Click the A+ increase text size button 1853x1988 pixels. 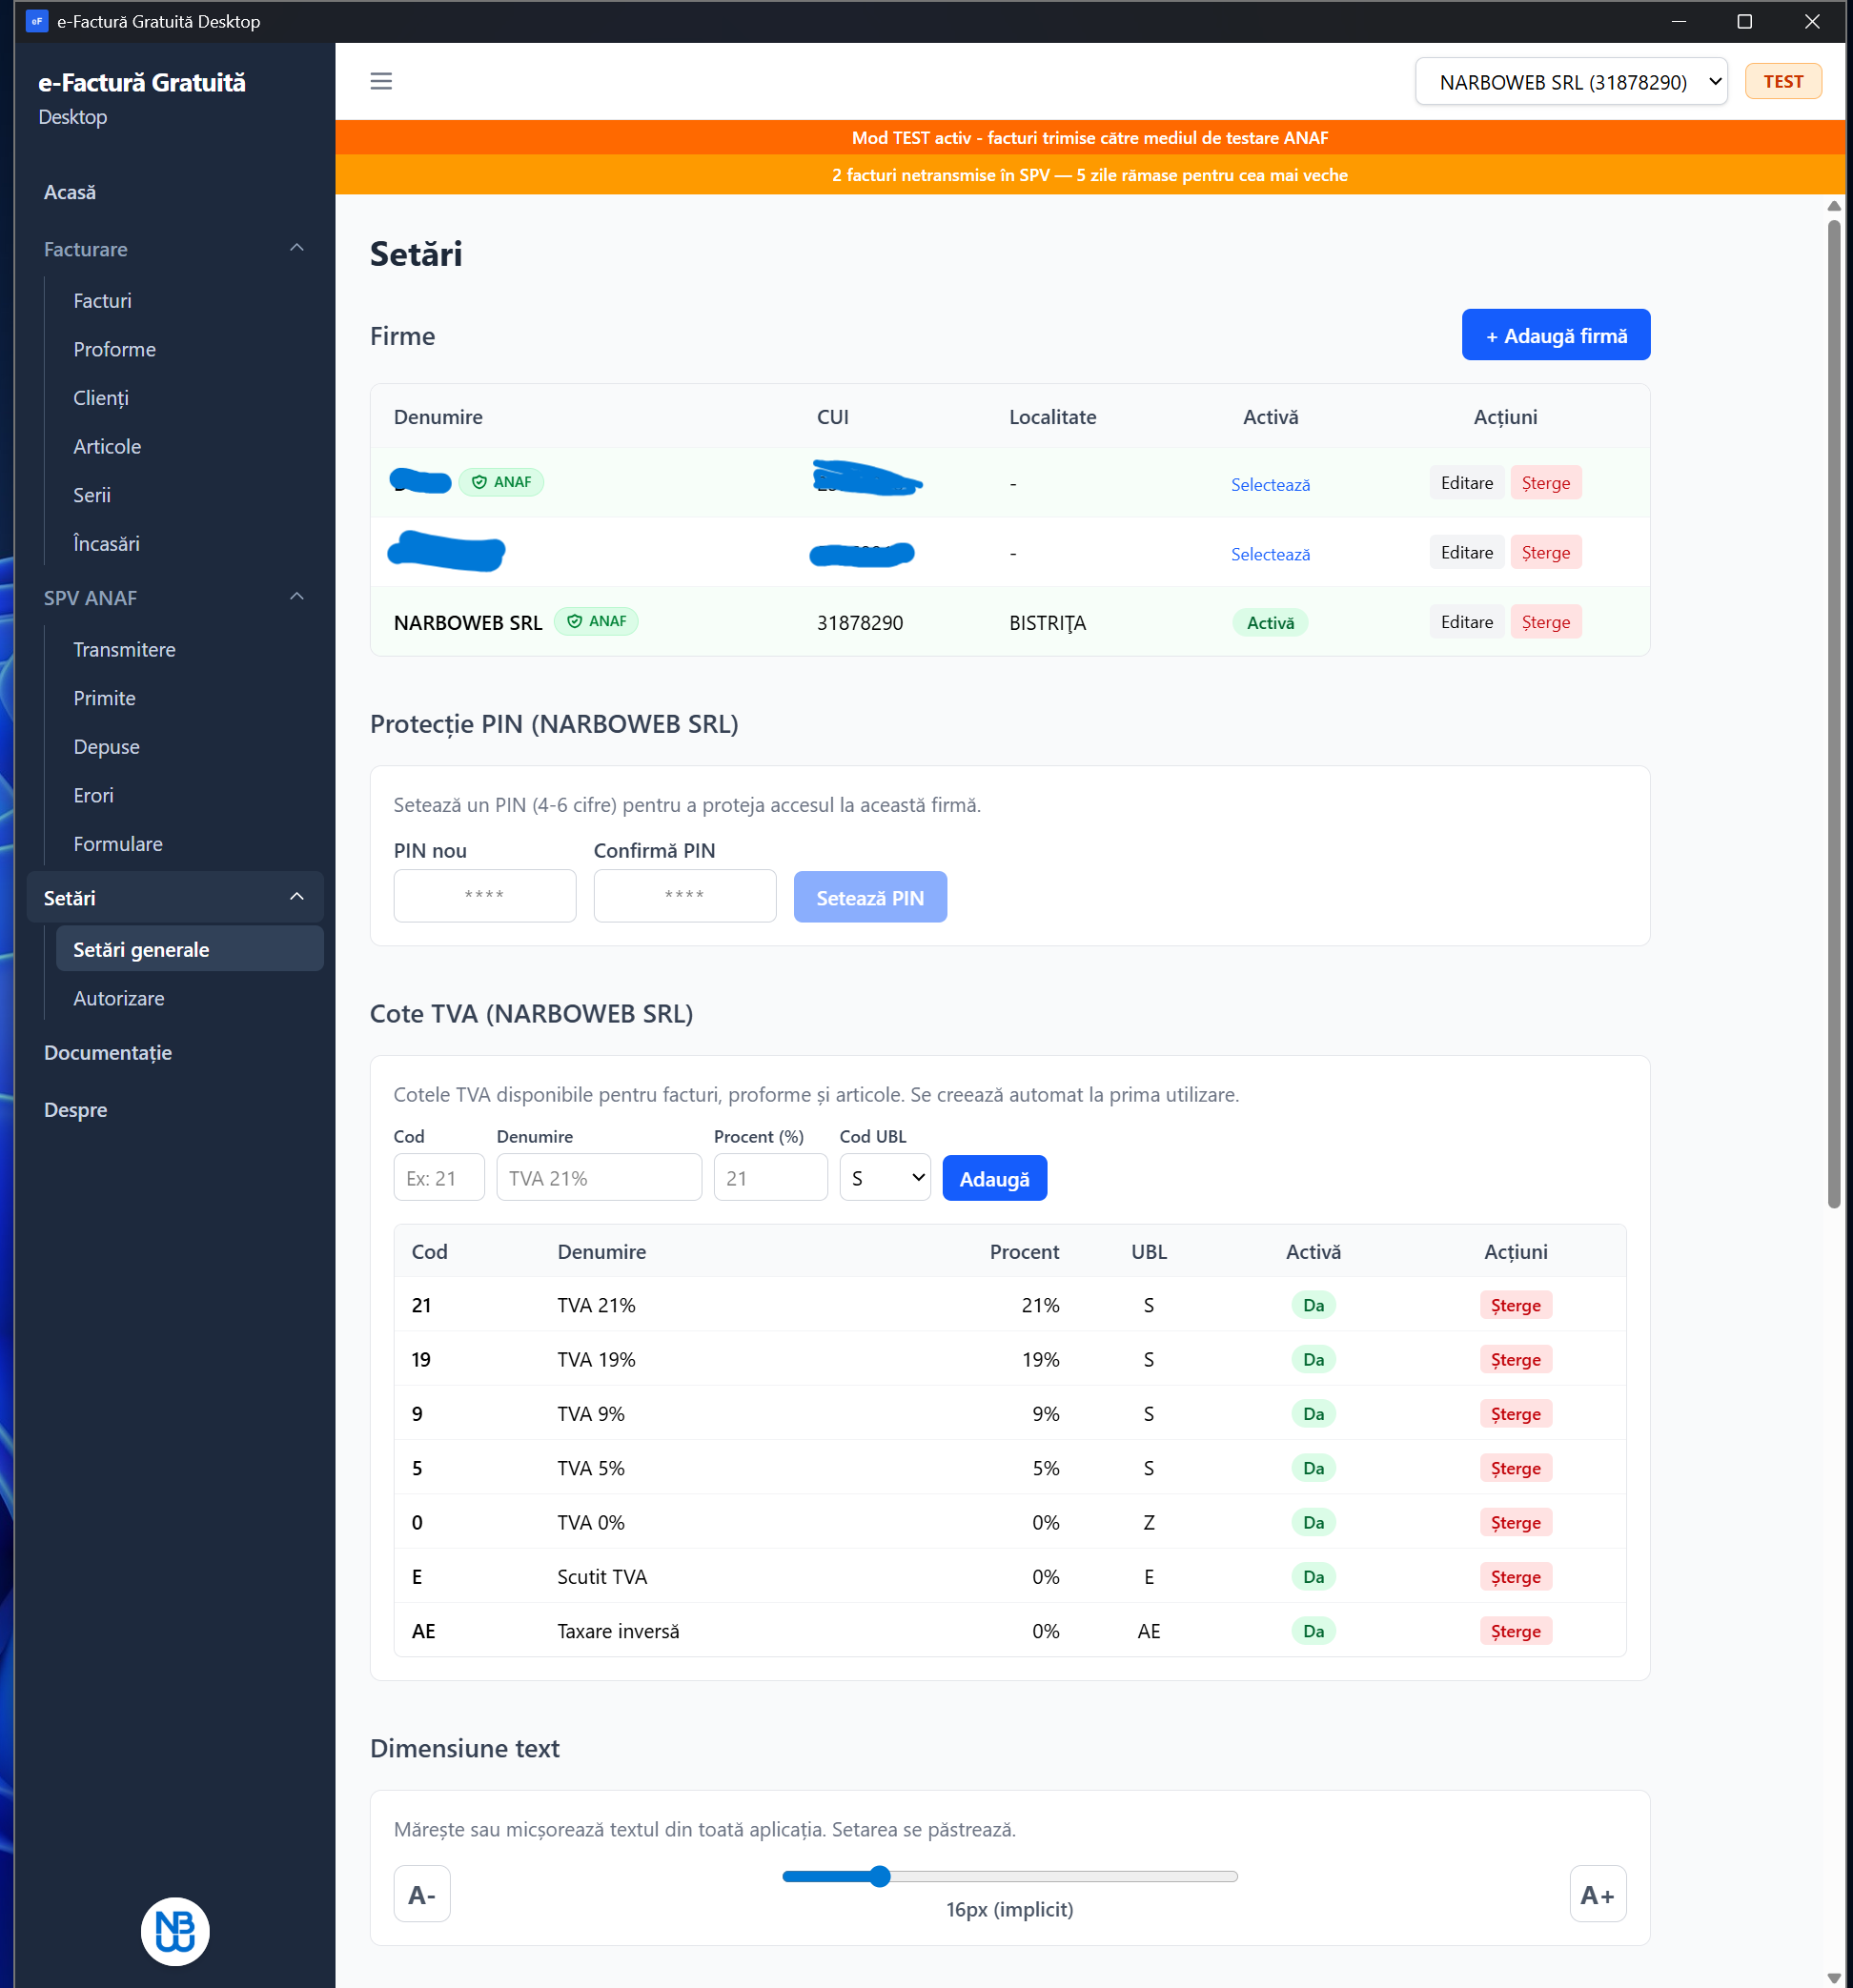coord(1597,1894)
